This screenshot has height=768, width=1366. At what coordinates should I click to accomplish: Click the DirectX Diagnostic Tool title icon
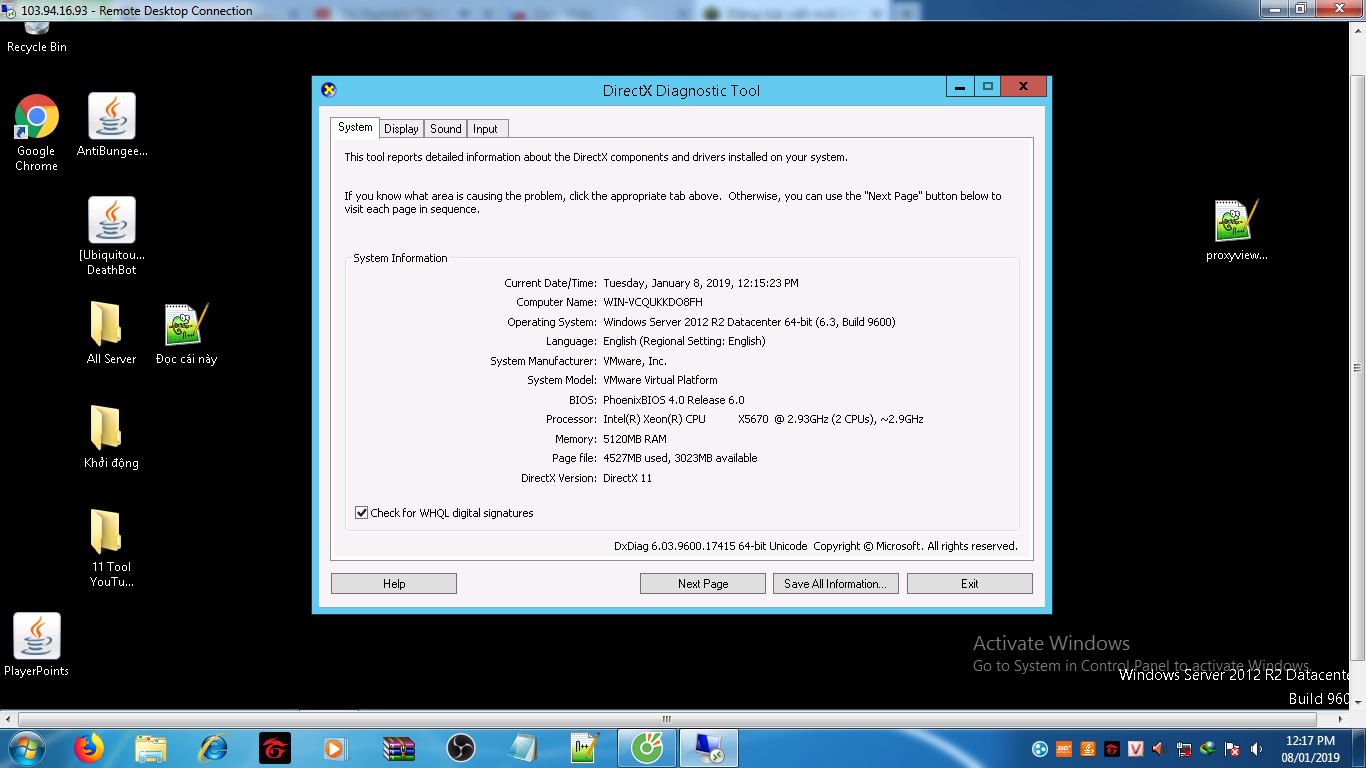[x=329, y=90]
